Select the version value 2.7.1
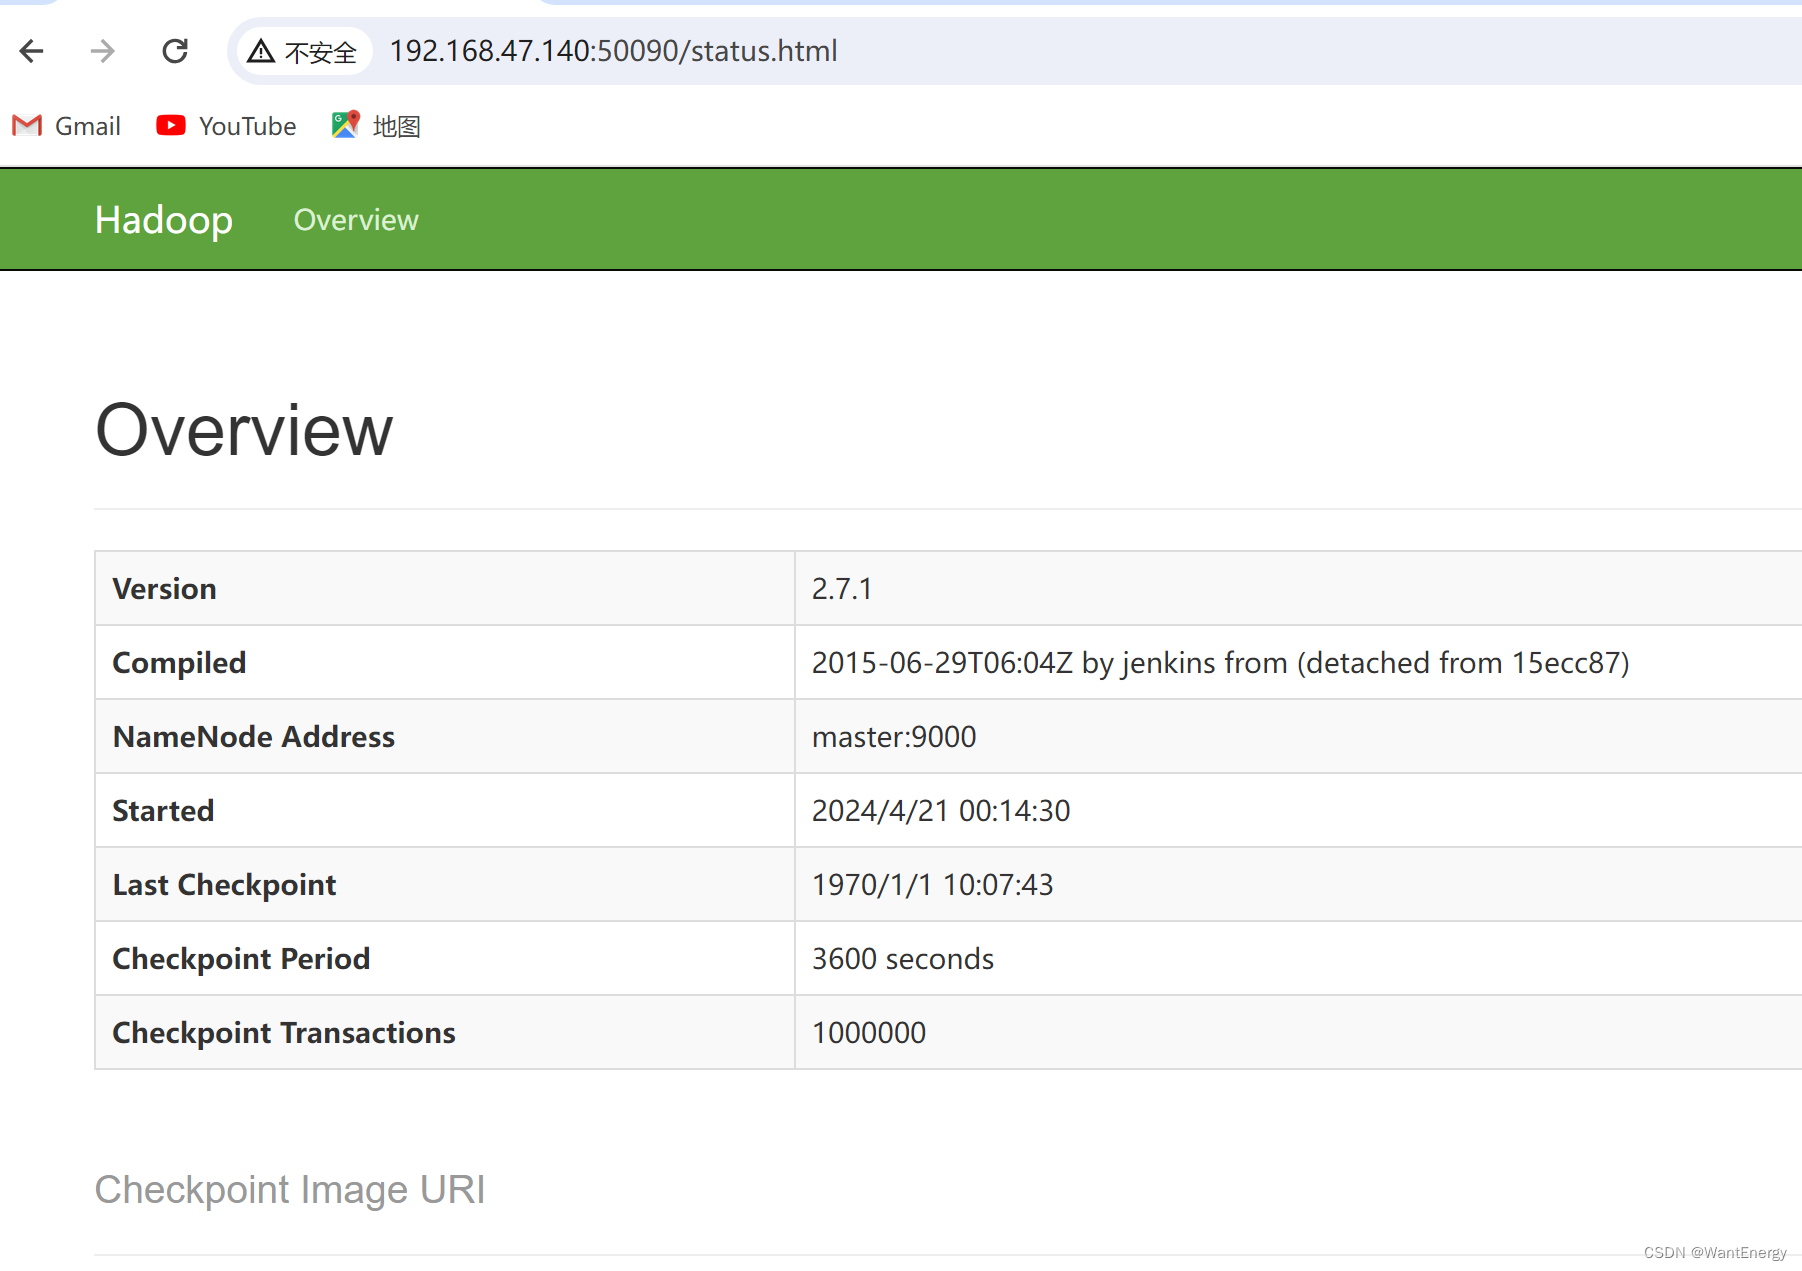Image resolution: width=1802 pixels, height=1271 pixels. (842, 589)
